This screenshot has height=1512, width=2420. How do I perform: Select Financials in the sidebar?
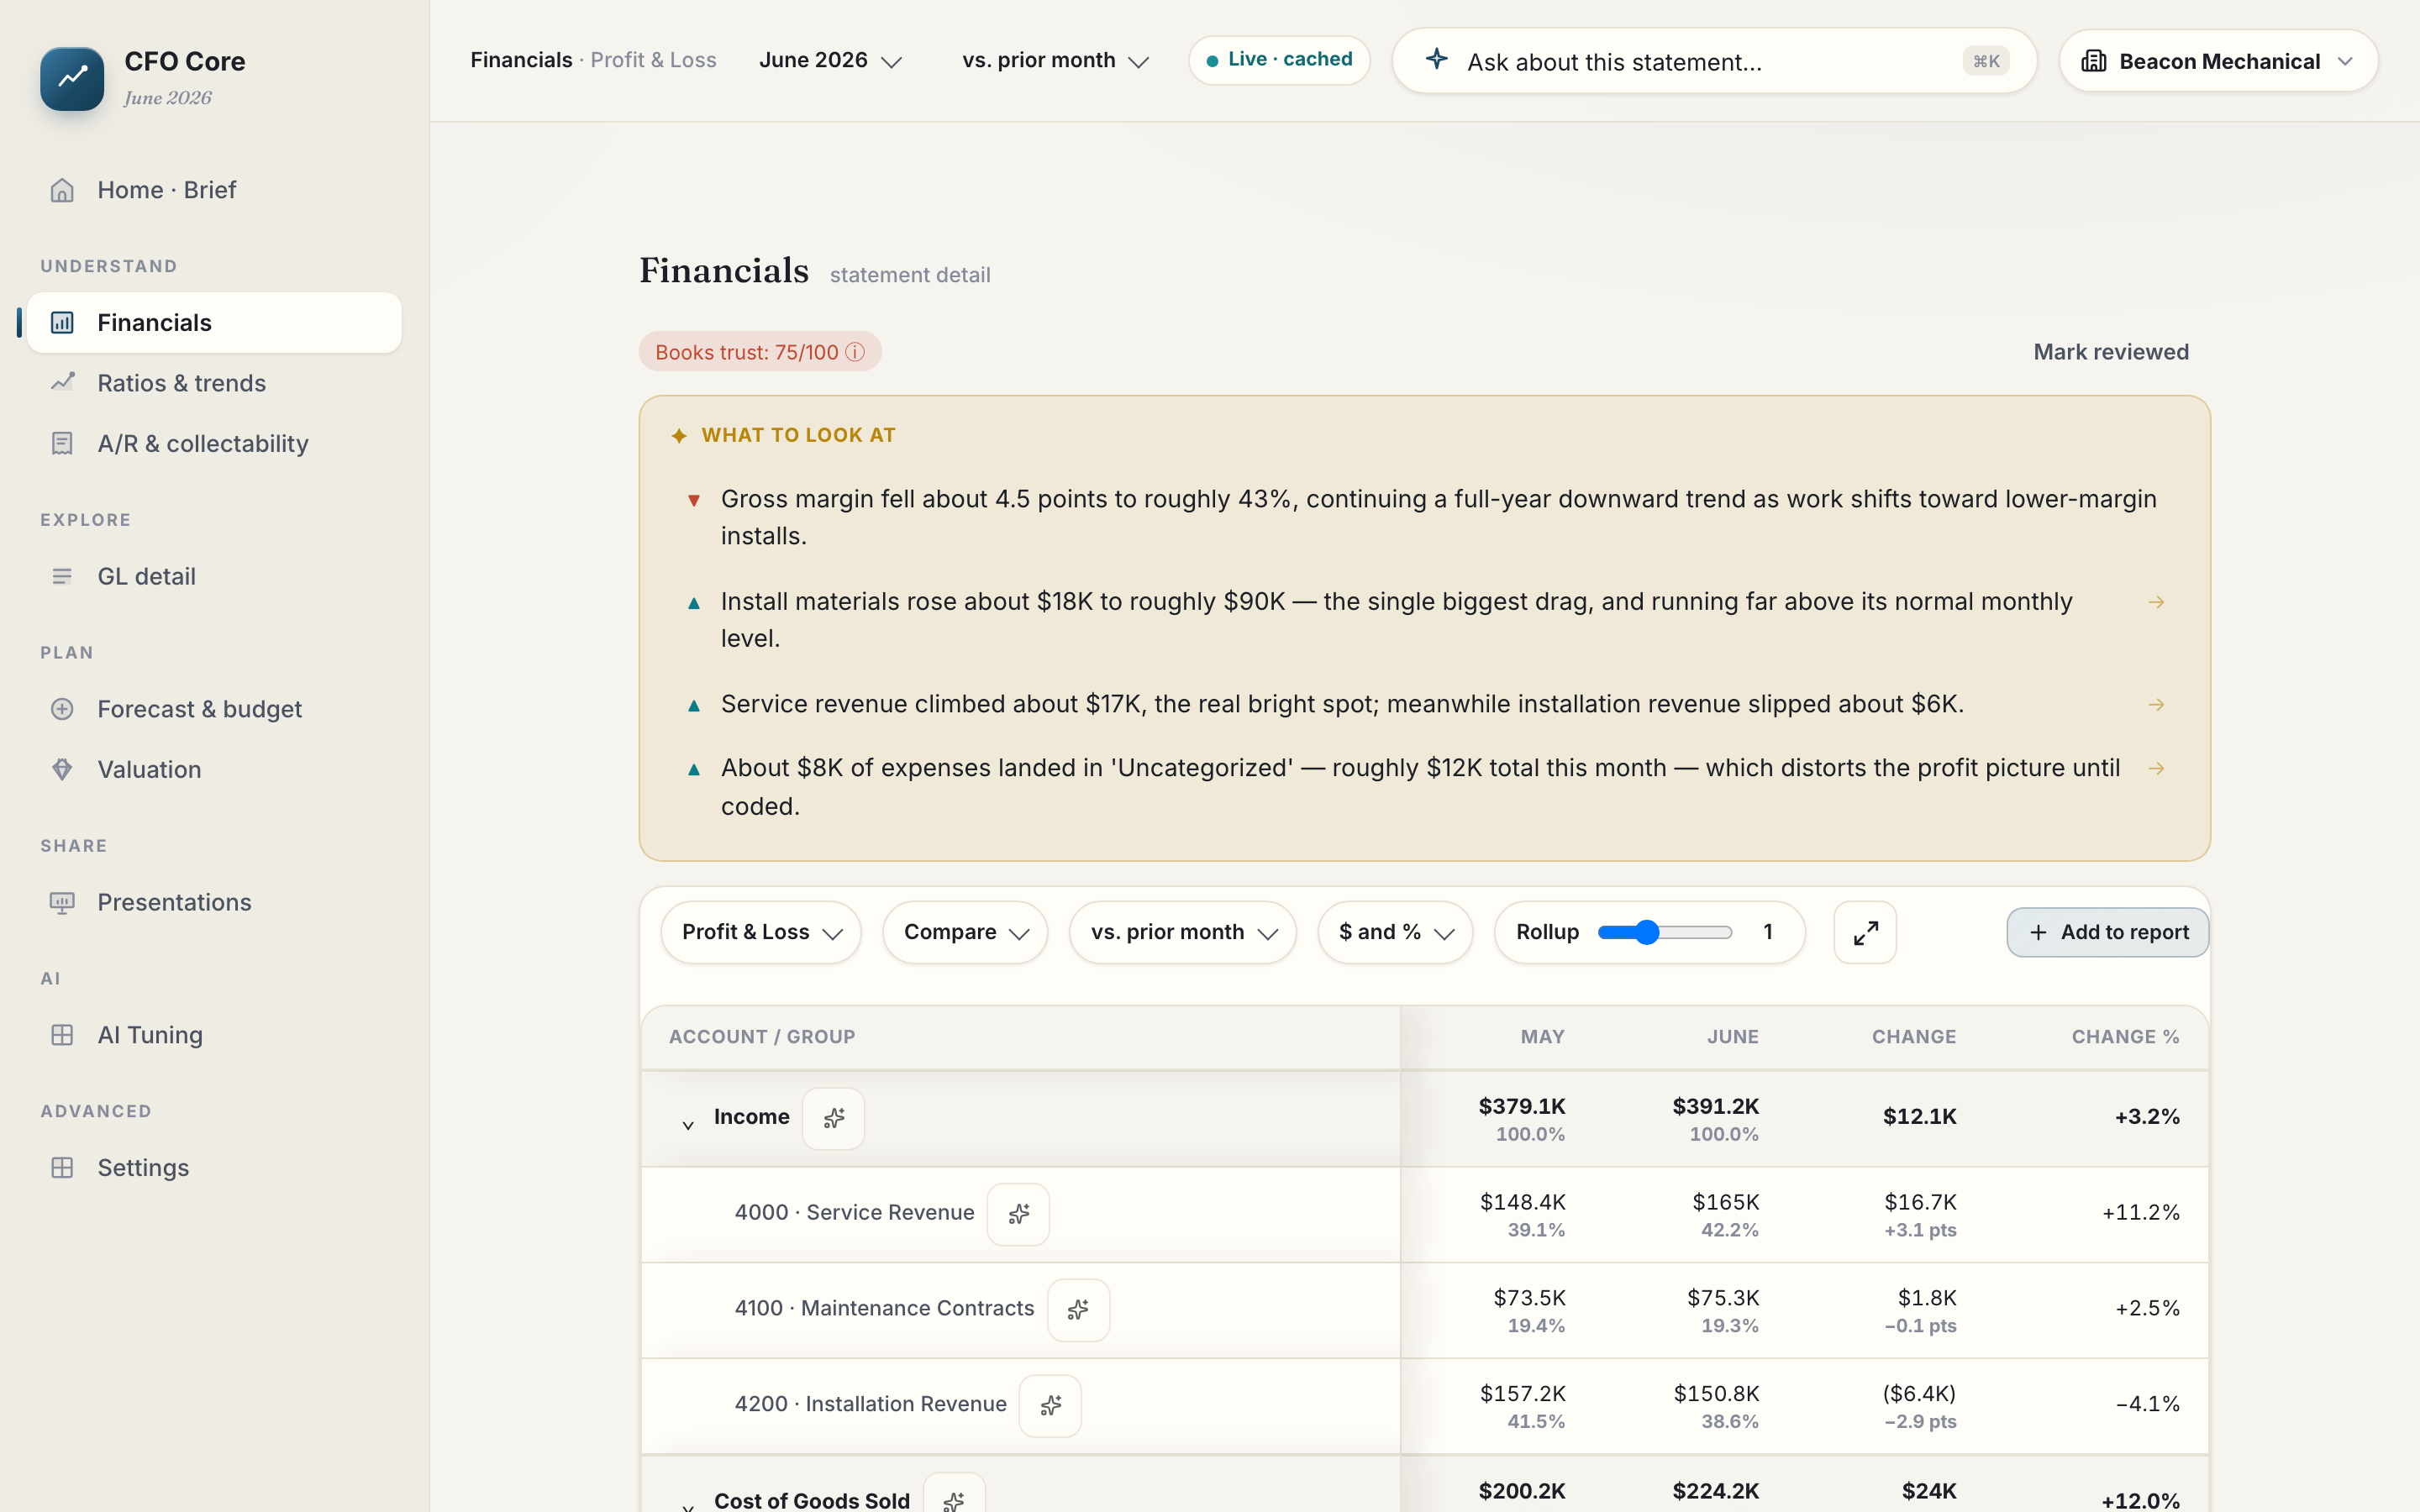click(214, 322)
